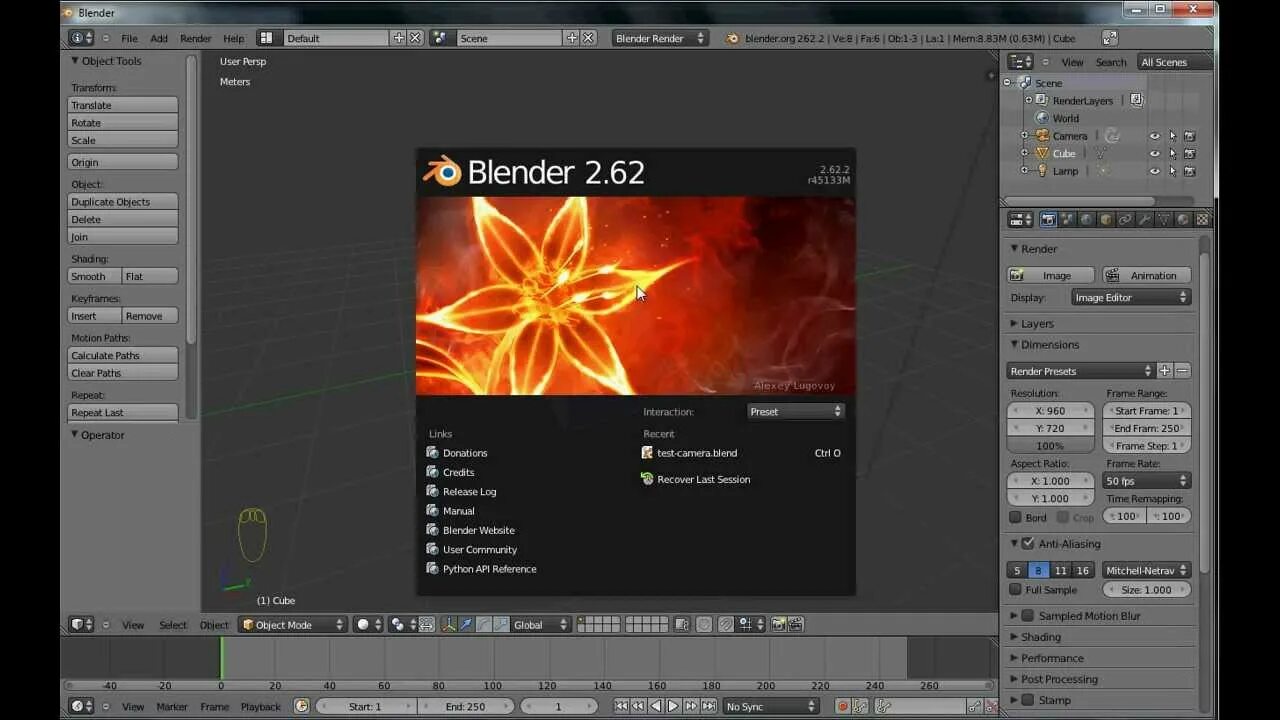Open the Modifiers properties tab wrench icon

[1145, 220]
